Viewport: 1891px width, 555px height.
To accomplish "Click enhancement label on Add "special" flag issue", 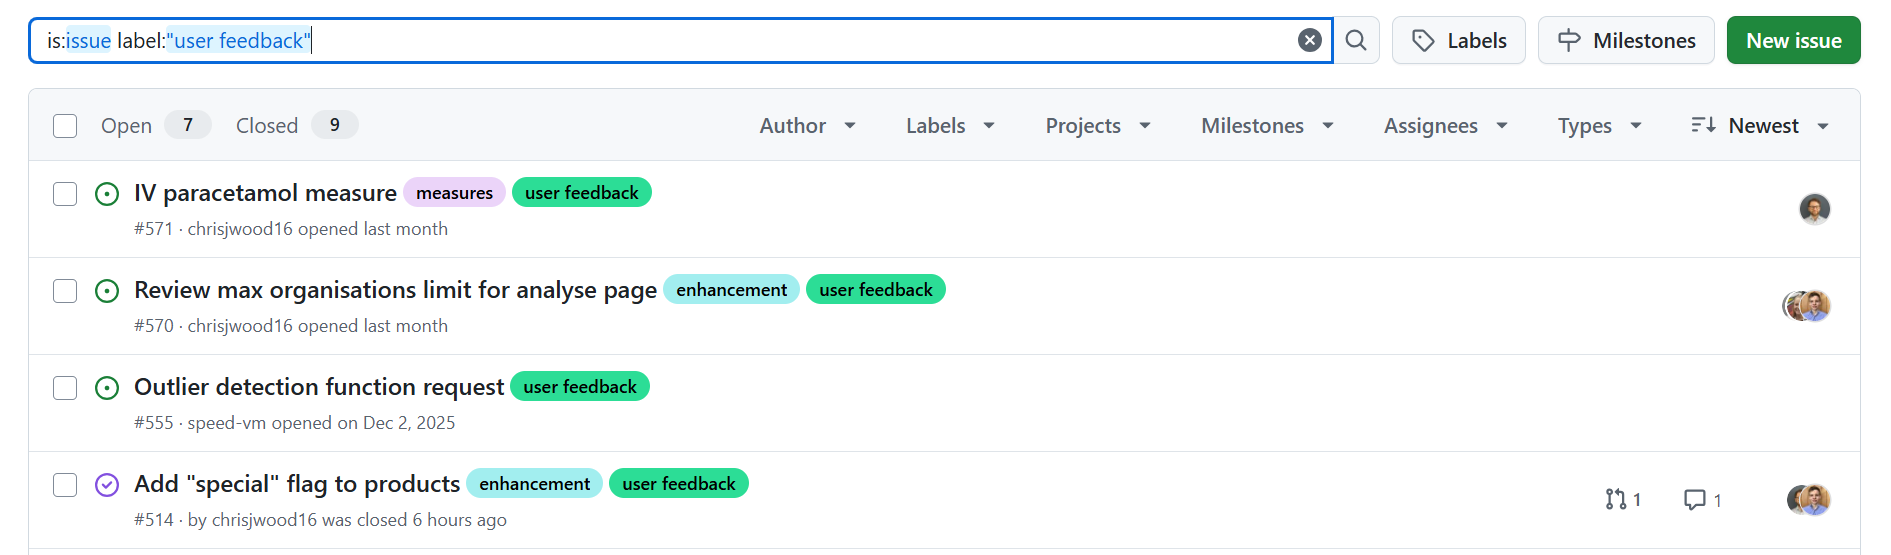I will click(534, 484).
